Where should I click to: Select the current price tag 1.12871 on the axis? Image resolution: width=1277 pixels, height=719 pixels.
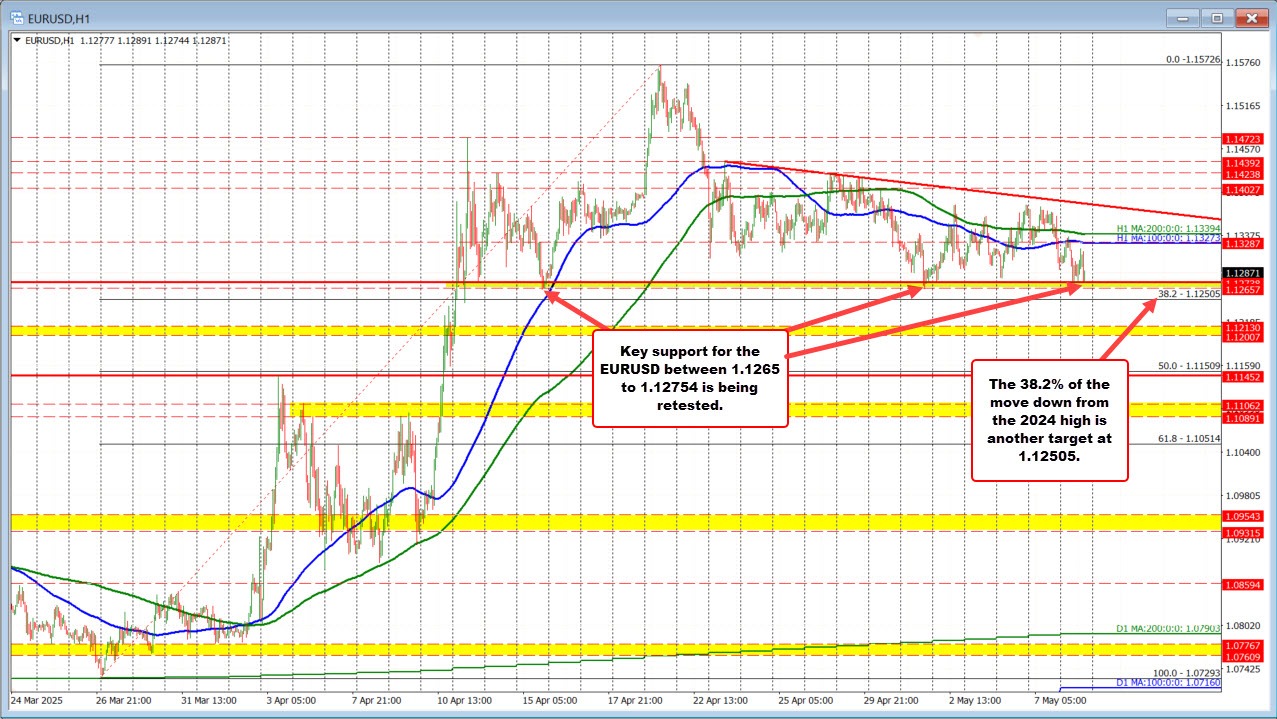point(1243,272)
